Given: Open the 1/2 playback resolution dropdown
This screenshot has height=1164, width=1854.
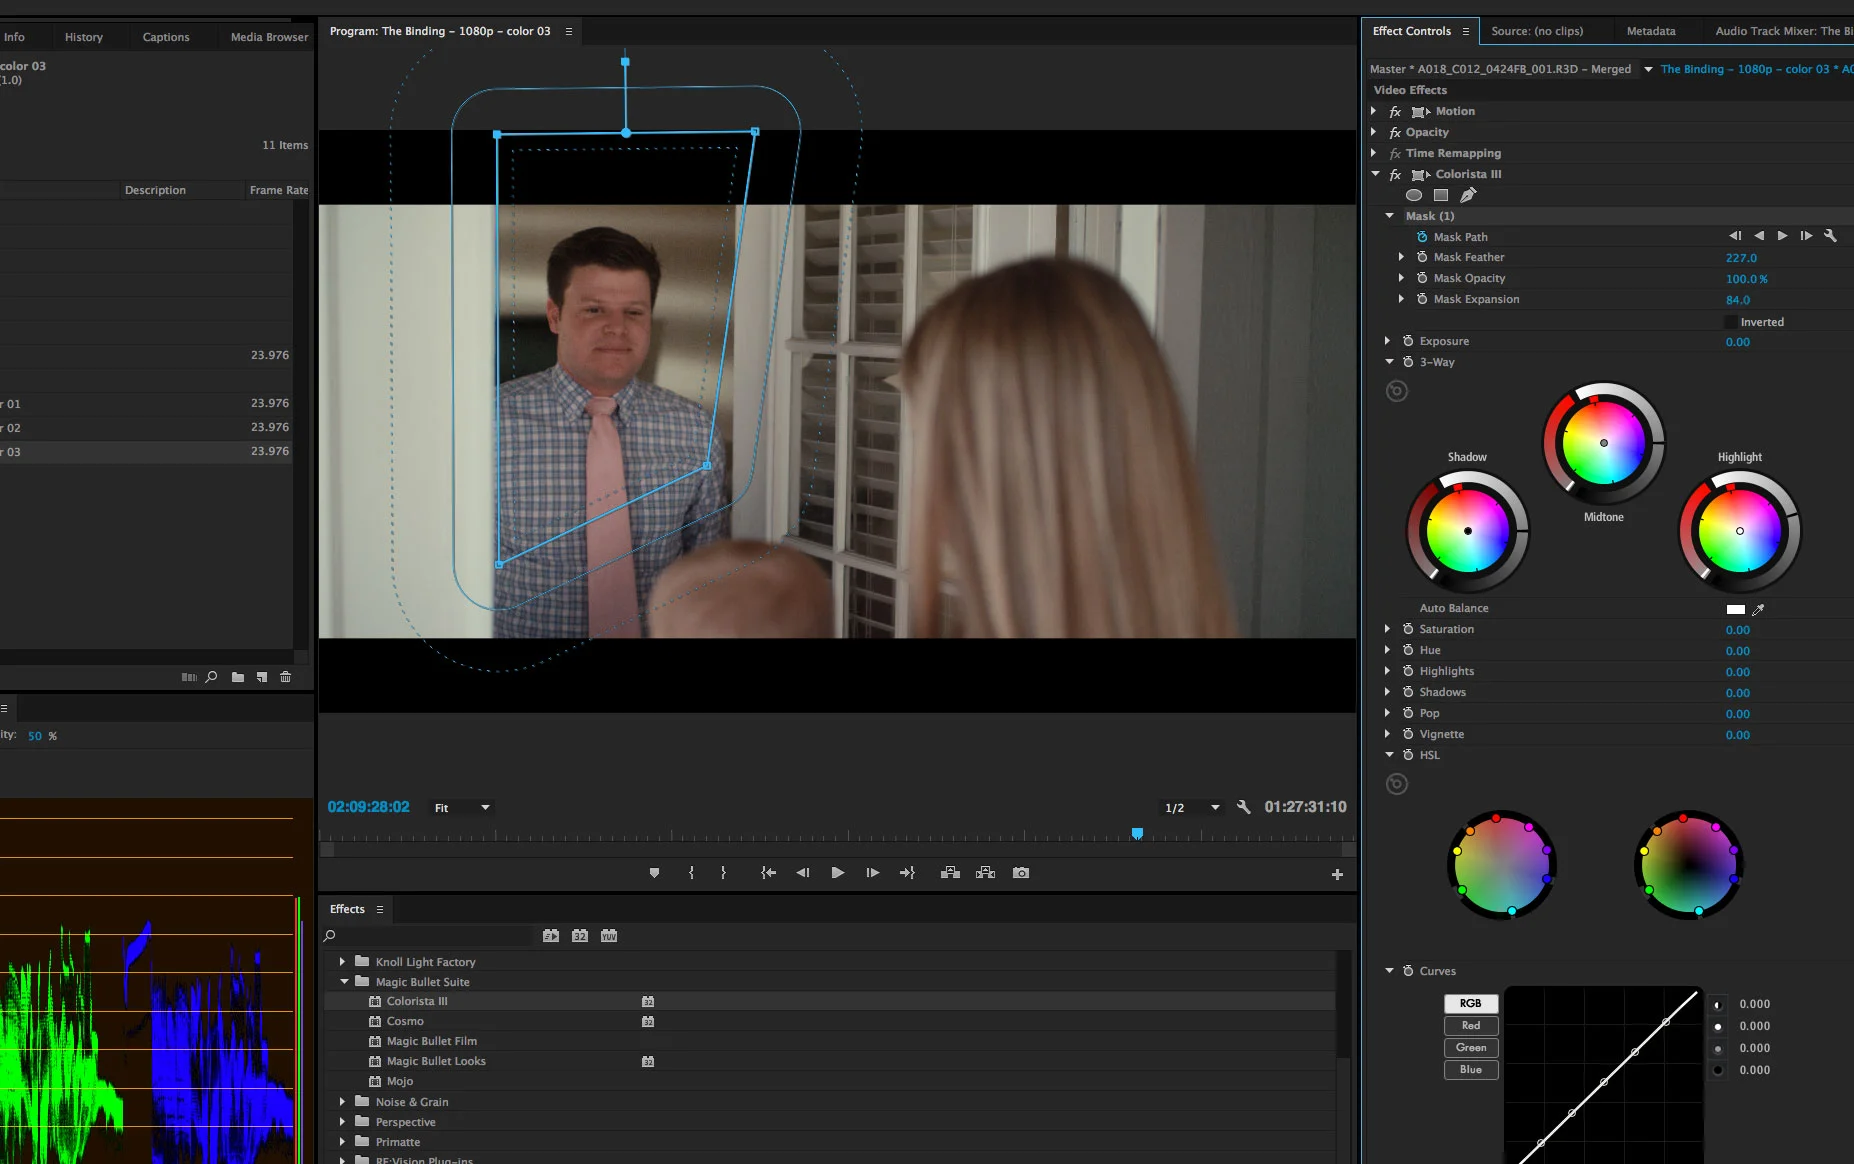Looking at the screenshot, I should point(1192,808).
